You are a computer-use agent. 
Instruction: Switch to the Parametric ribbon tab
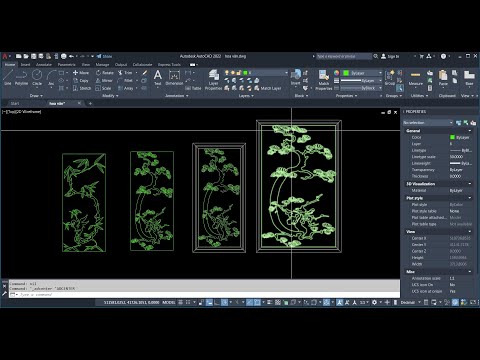(x=66, y=65)
